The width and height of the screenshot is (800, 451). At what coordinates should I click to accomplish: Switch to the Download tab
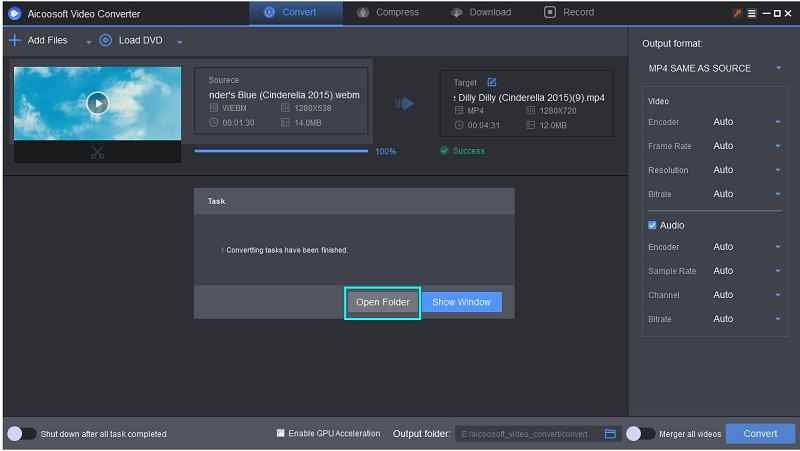pyautogui.click(x=482, y=12)
